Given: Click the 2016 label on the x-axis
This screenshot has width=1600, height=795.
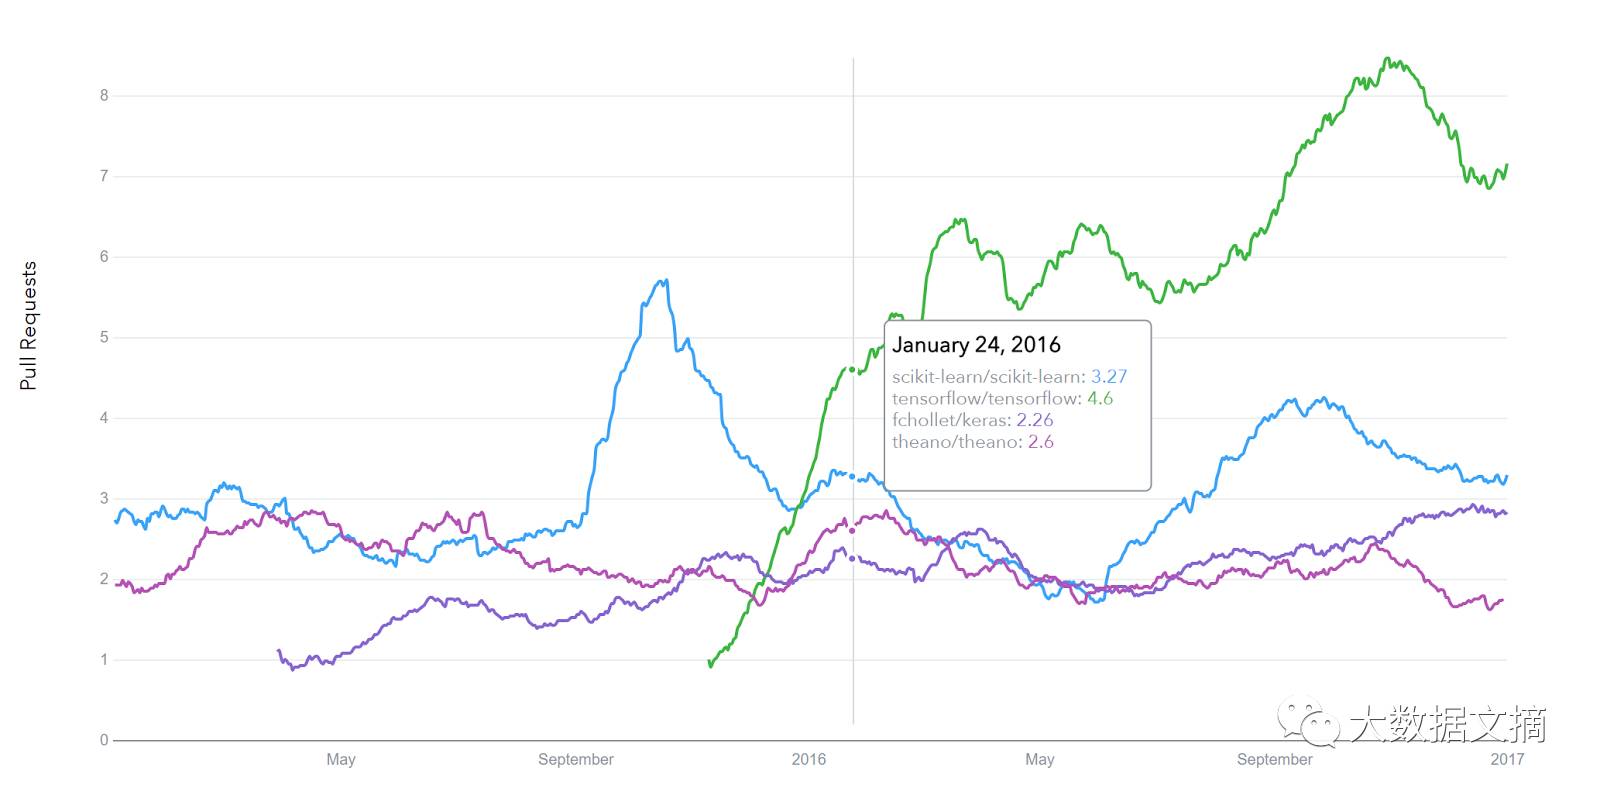Looking at the screenshot, I should (x=808, y=759).
